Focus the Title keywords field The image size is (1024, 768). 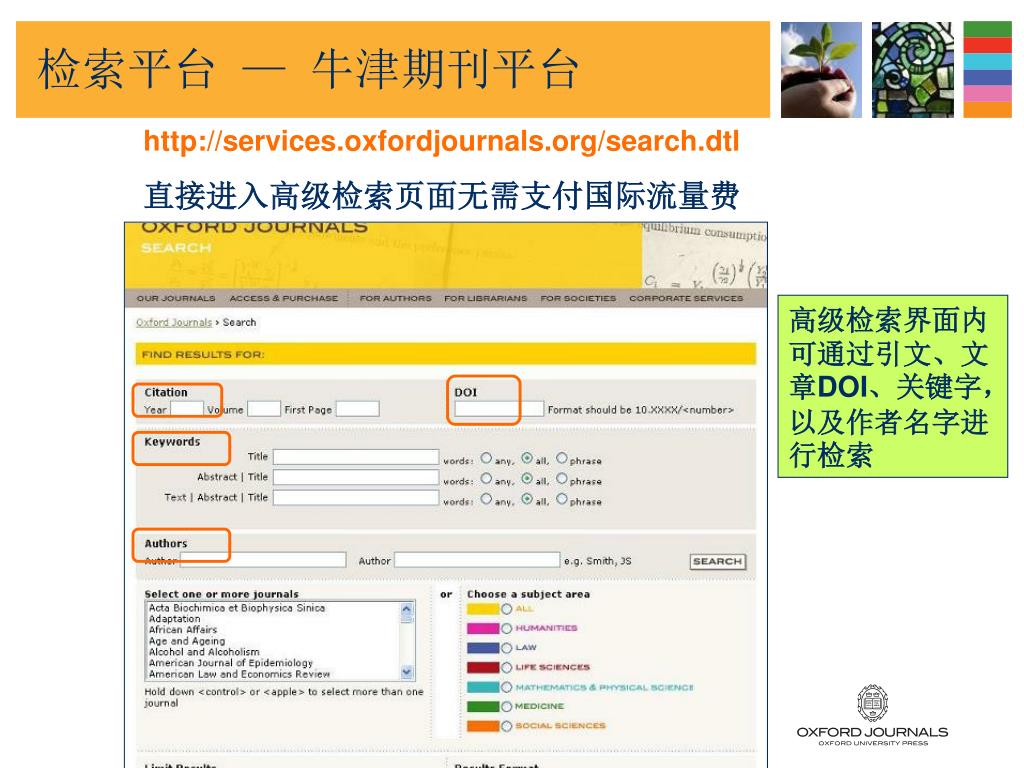click(x=356, y=456)
